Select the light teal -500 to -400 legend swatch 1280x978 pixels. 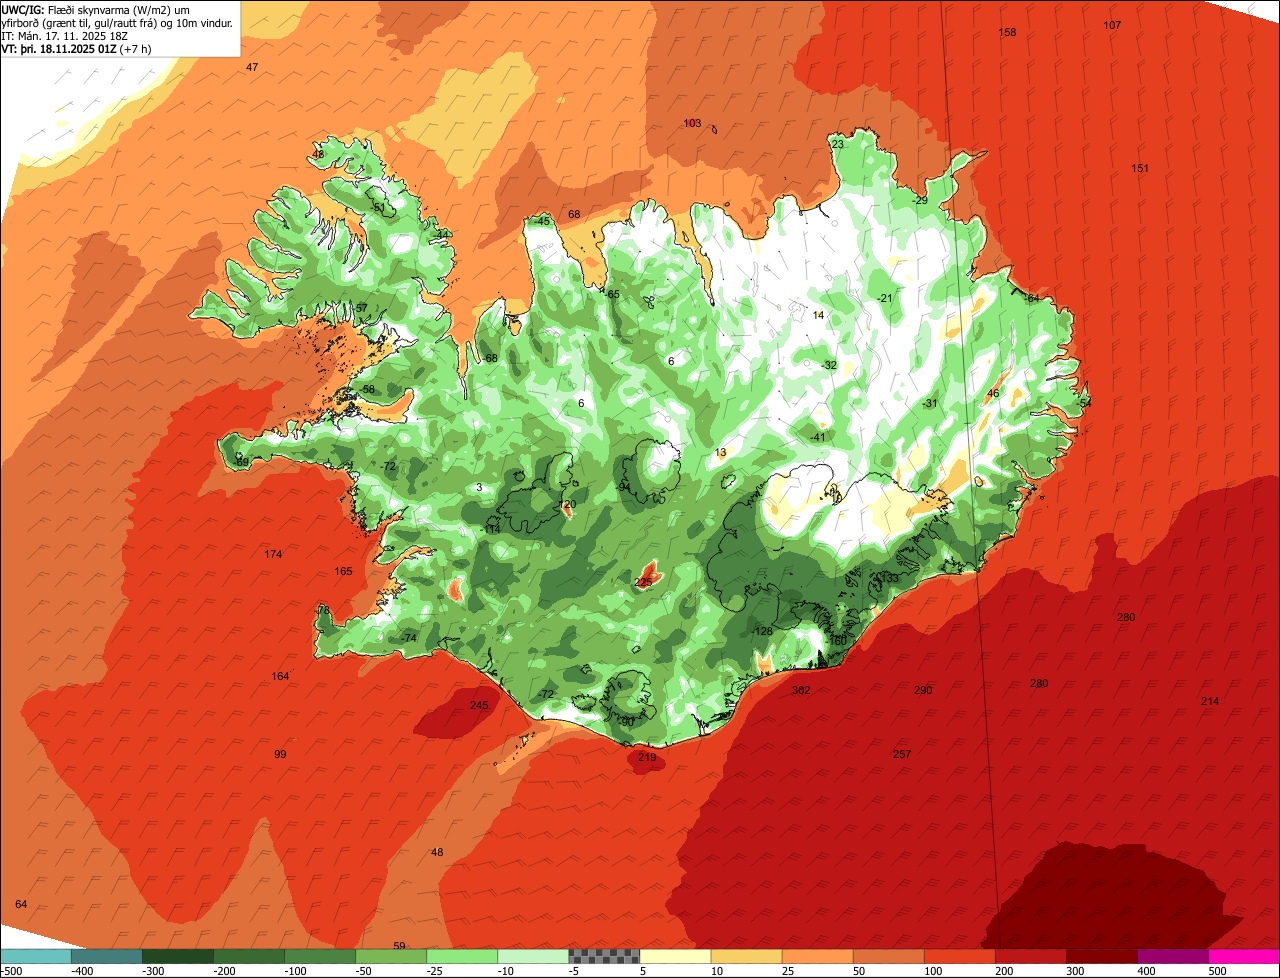coord(35,956)
